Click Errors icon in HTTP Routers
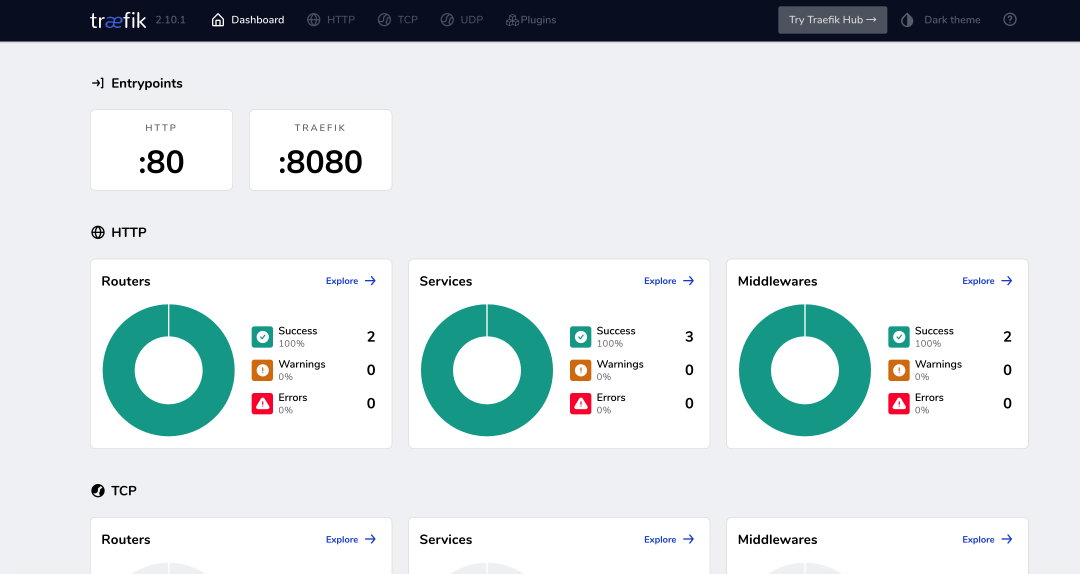The image size is (1080, 574). pos(262,403)
